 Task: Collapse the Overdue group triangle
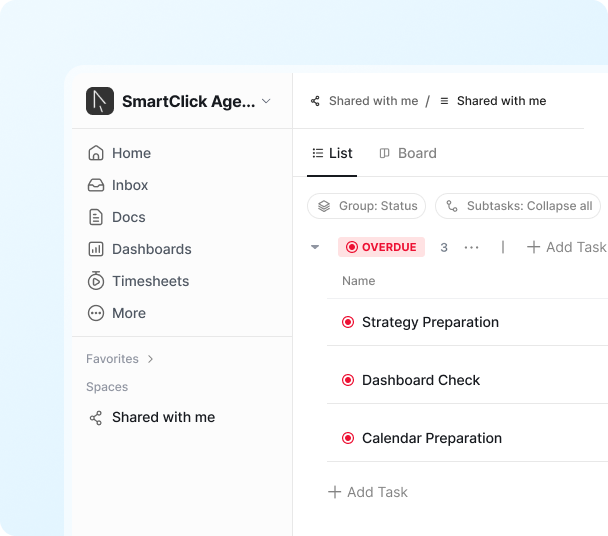[315, 247]
